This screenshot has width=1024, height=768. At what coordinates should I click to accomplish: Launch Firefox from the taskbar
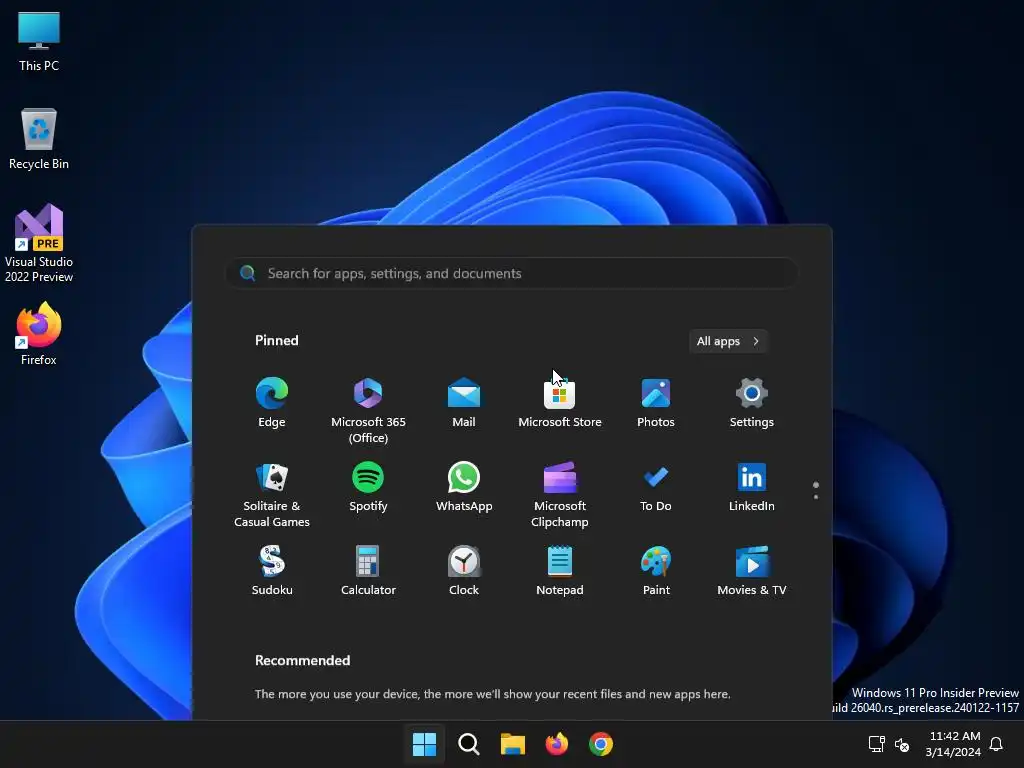556,744
